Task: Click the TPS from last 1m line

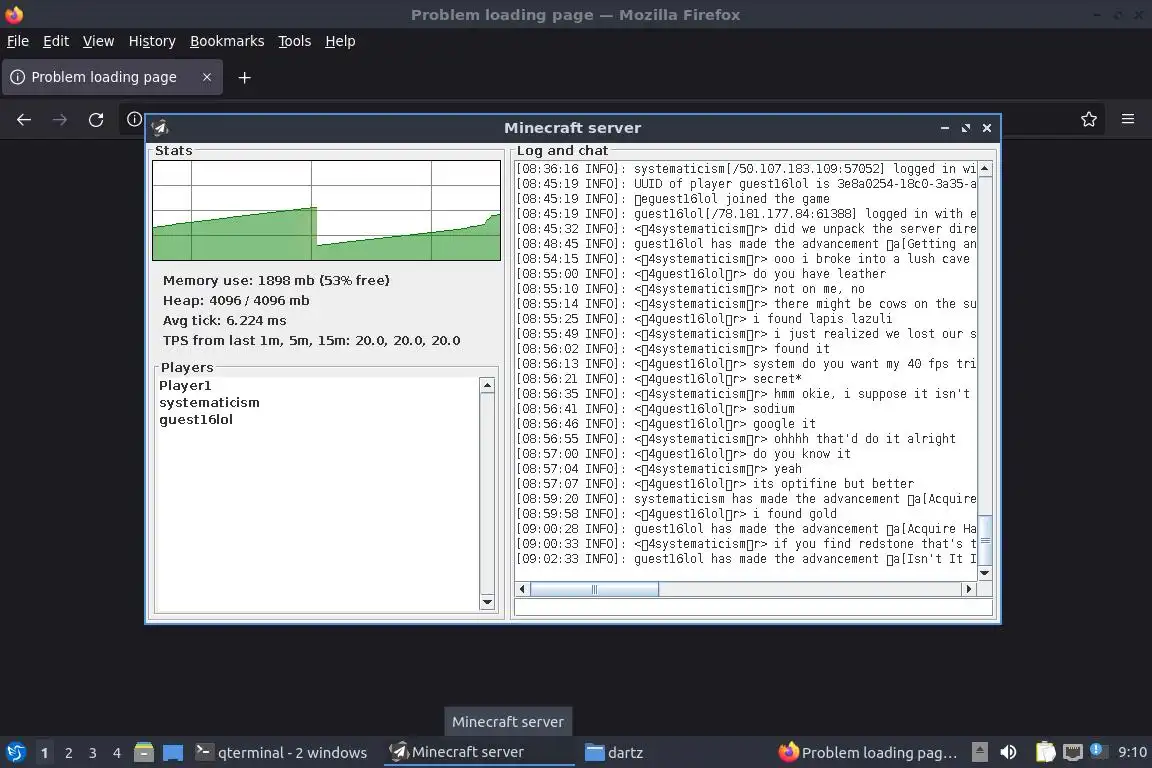Action: pyautogui.click(x=312, y=340)
